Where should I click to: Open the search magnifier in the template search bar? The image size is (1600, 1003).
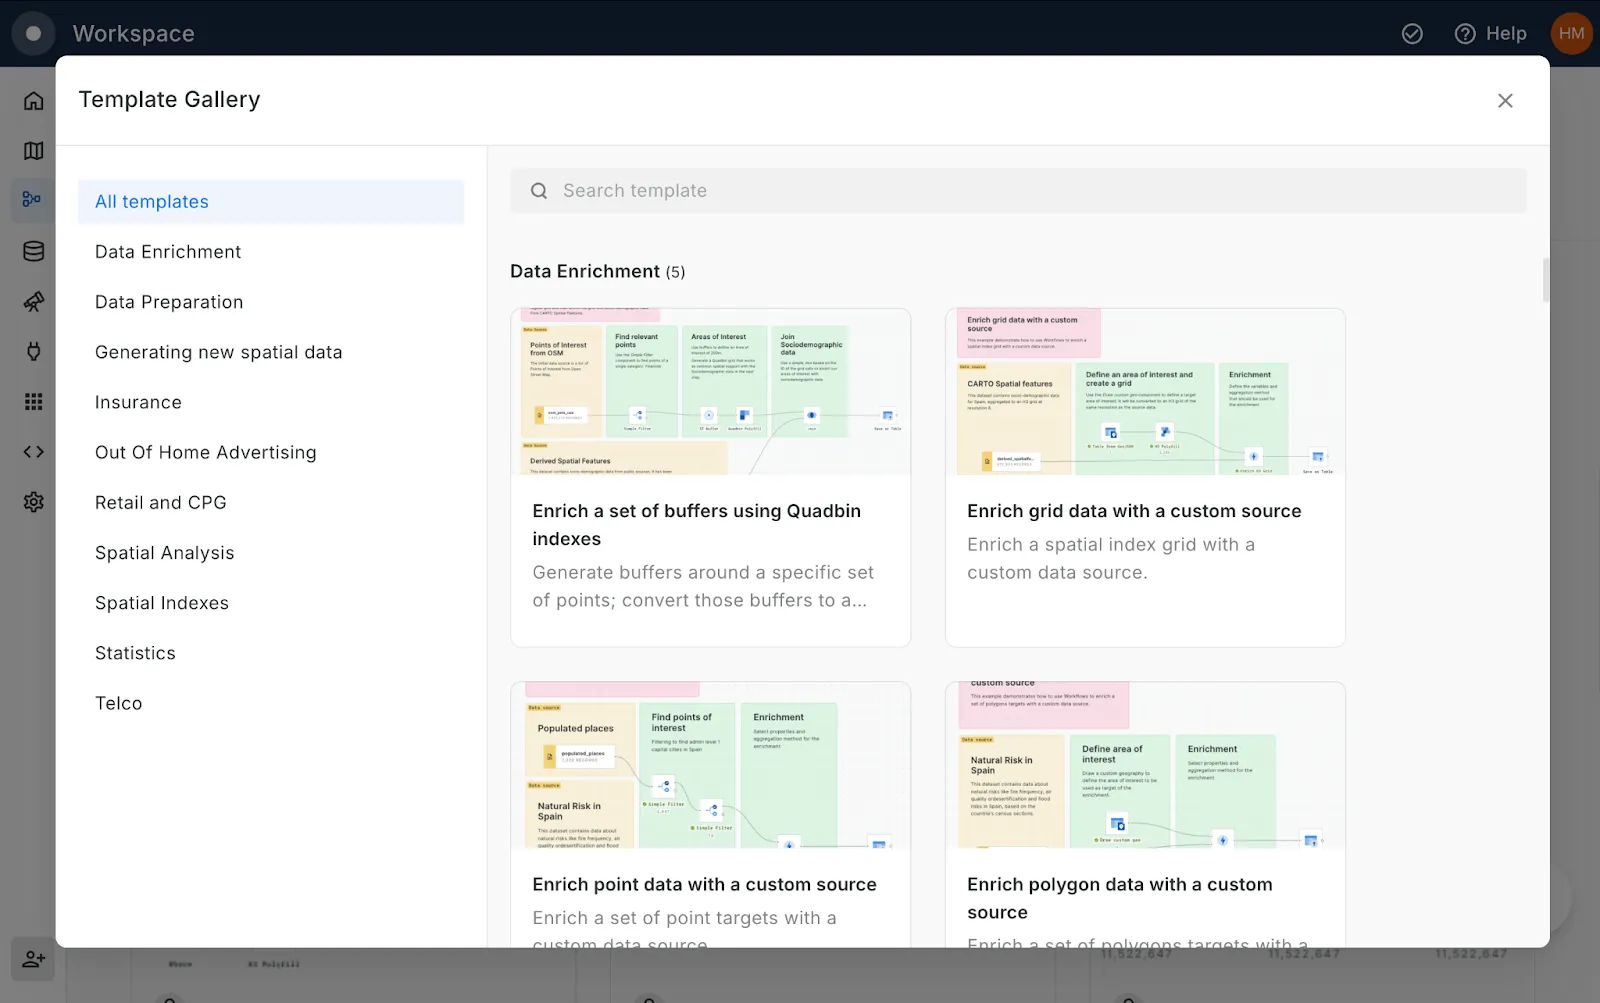539,190
